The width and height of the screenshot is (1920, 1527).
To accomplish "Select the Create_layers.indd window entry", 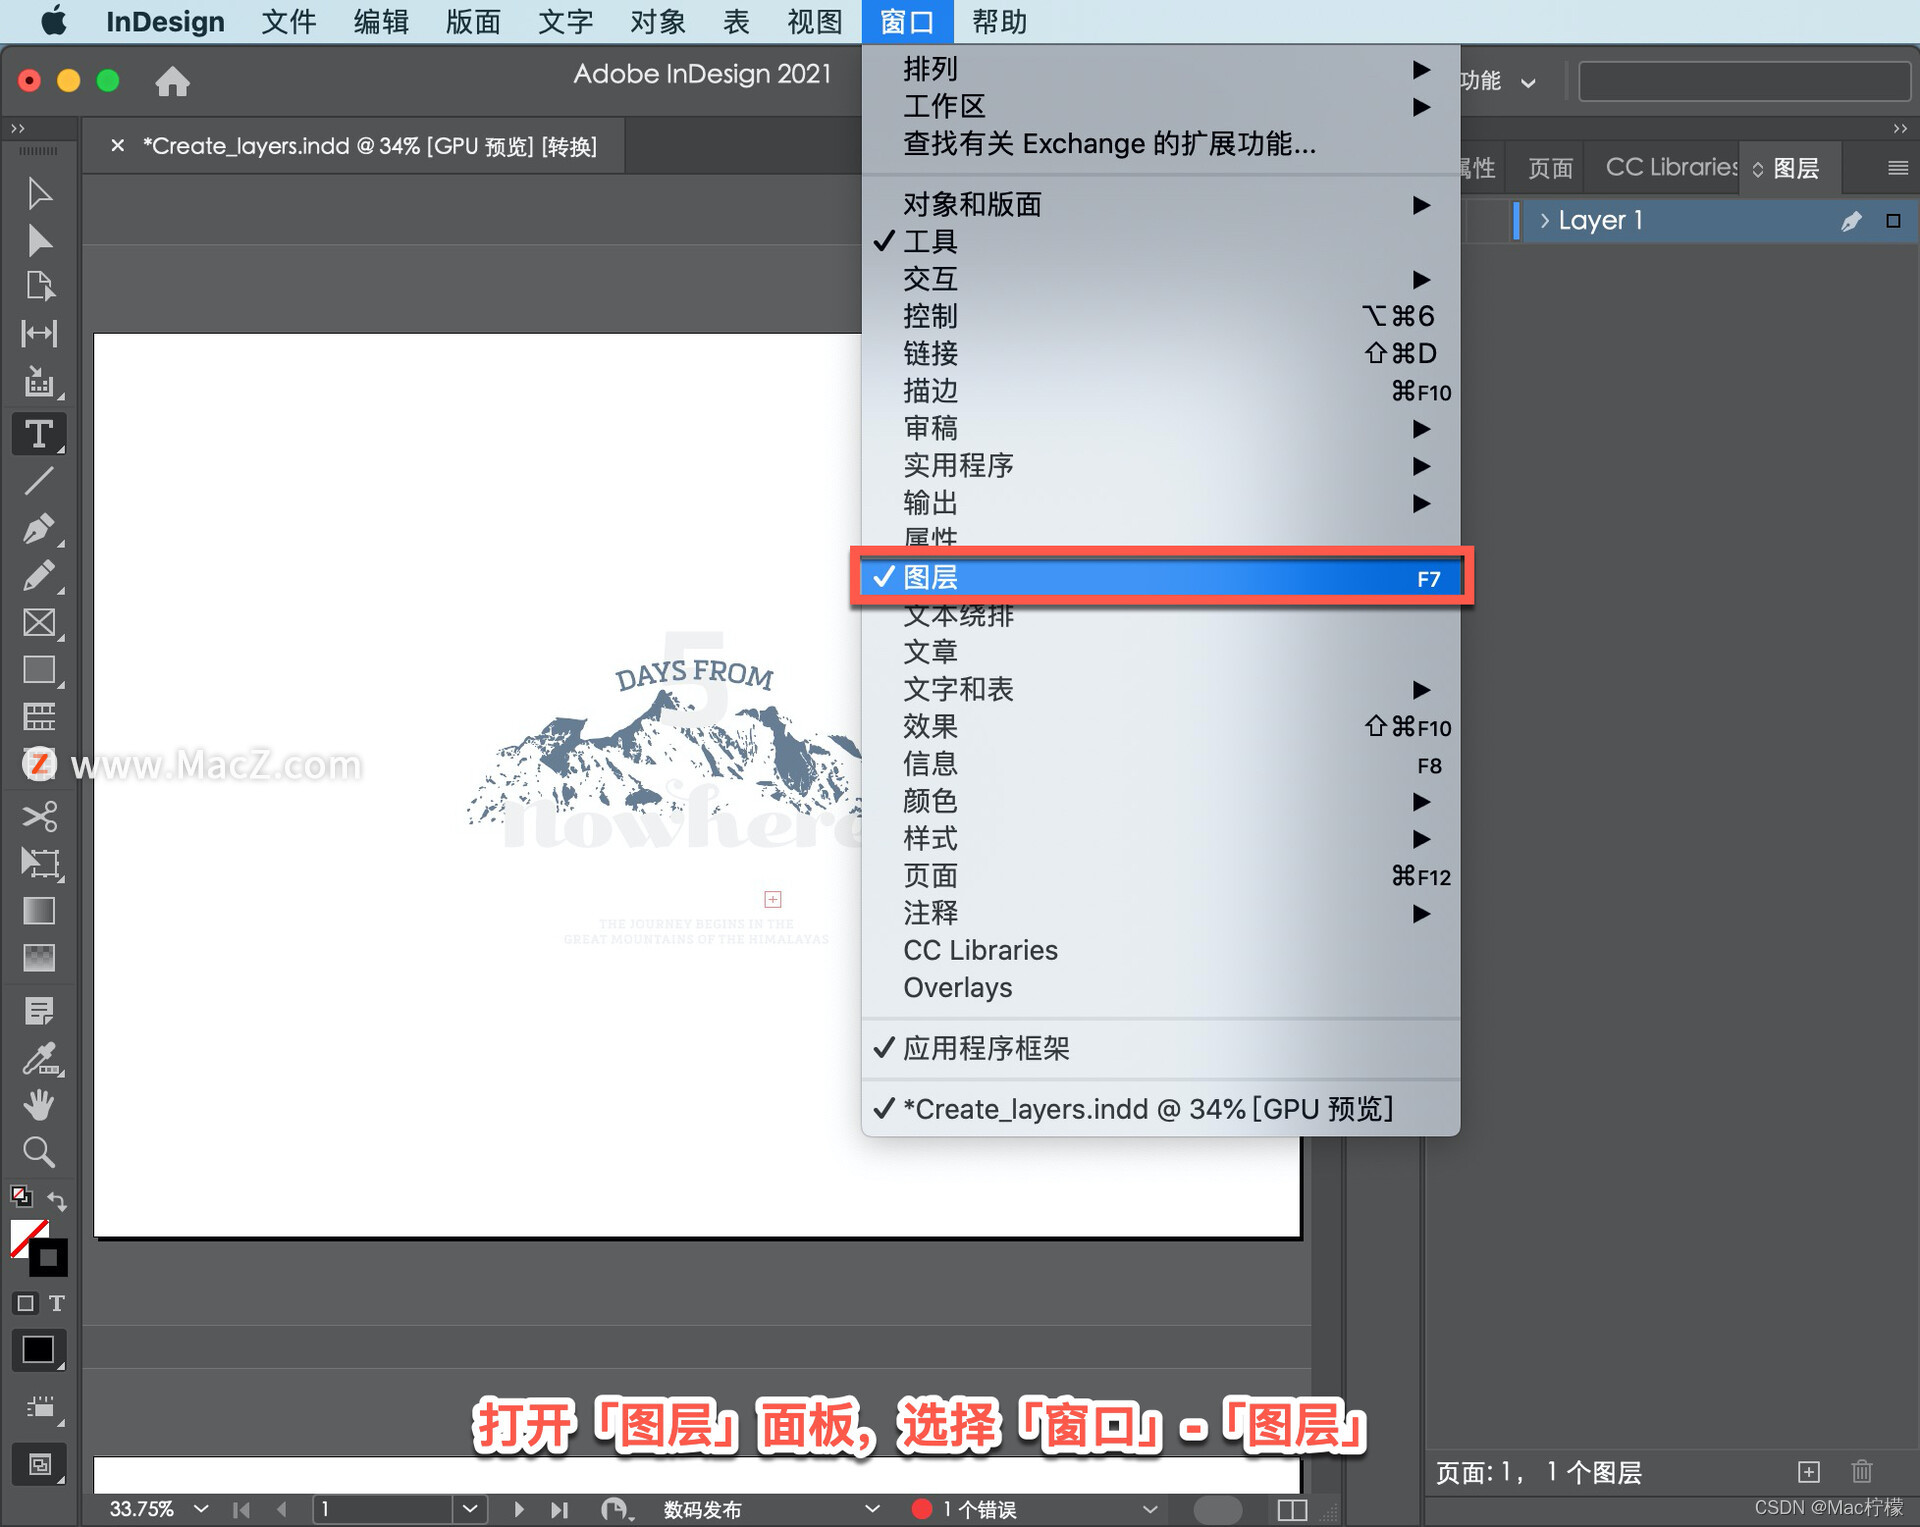I will pyautogui.click(x=1160, y=1108).
